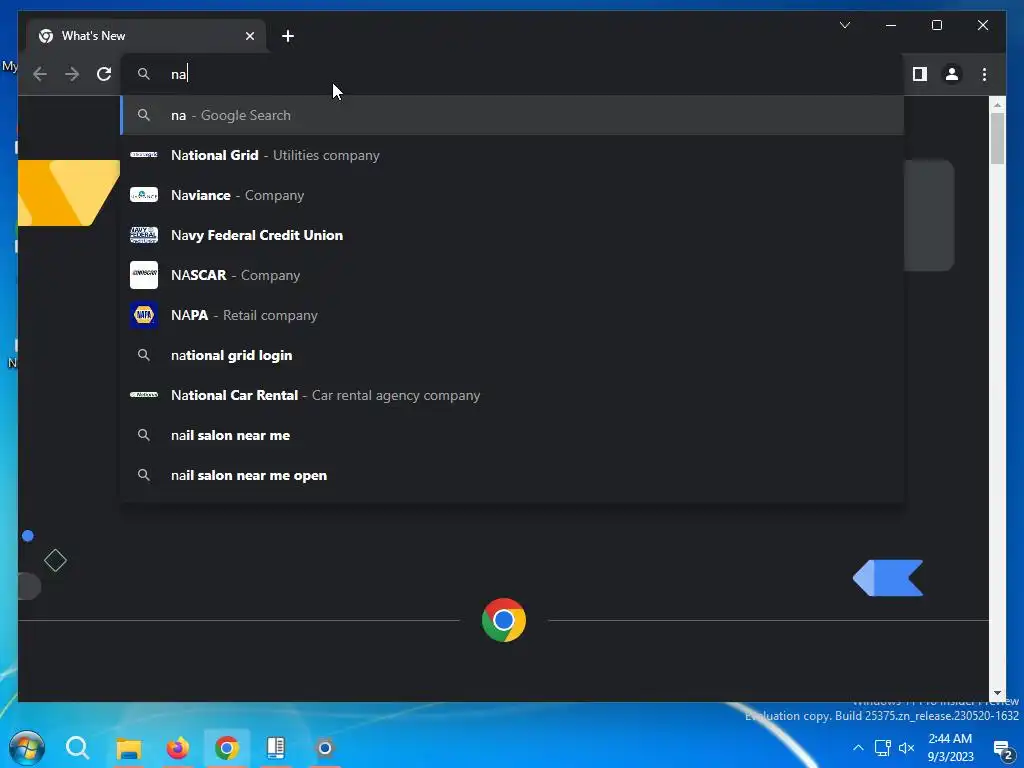
Task: Show hidden system tray icons
Action: pos(858,748)
